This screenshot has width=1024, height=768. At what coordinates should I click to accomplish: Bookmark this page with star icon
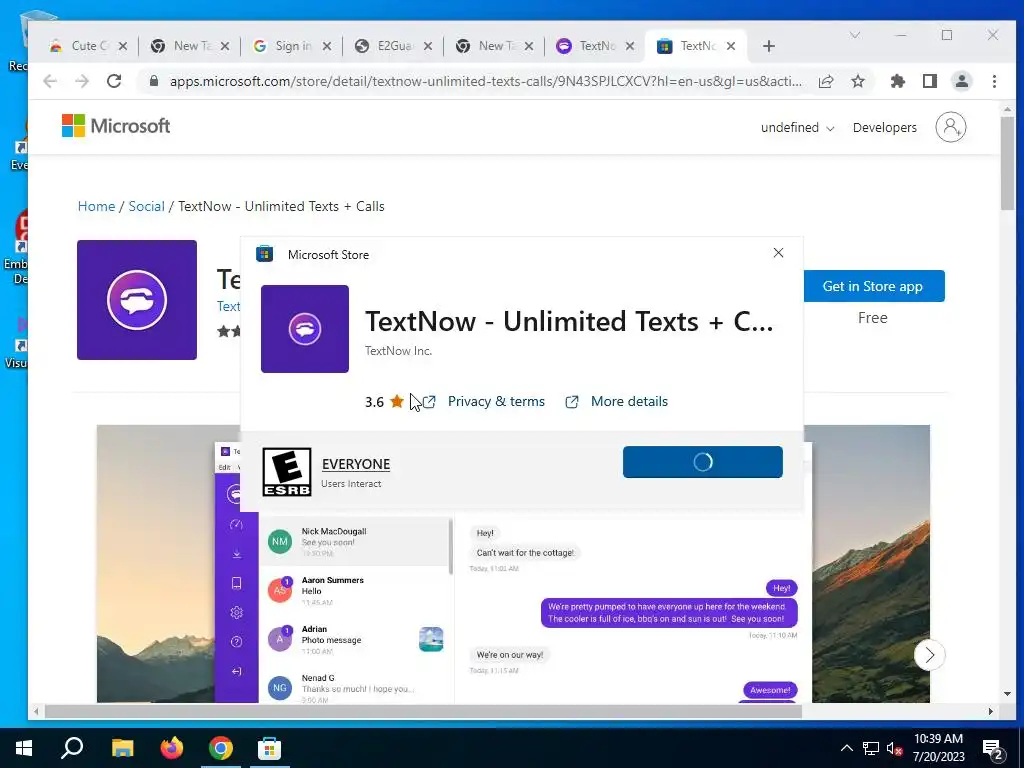pos(858,81)
